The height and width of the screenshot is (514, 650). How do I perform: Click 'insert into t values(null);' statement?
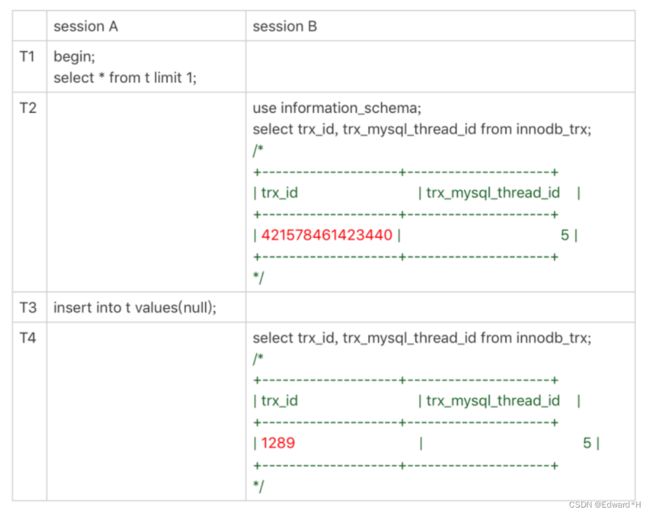(x=135, y=308)
